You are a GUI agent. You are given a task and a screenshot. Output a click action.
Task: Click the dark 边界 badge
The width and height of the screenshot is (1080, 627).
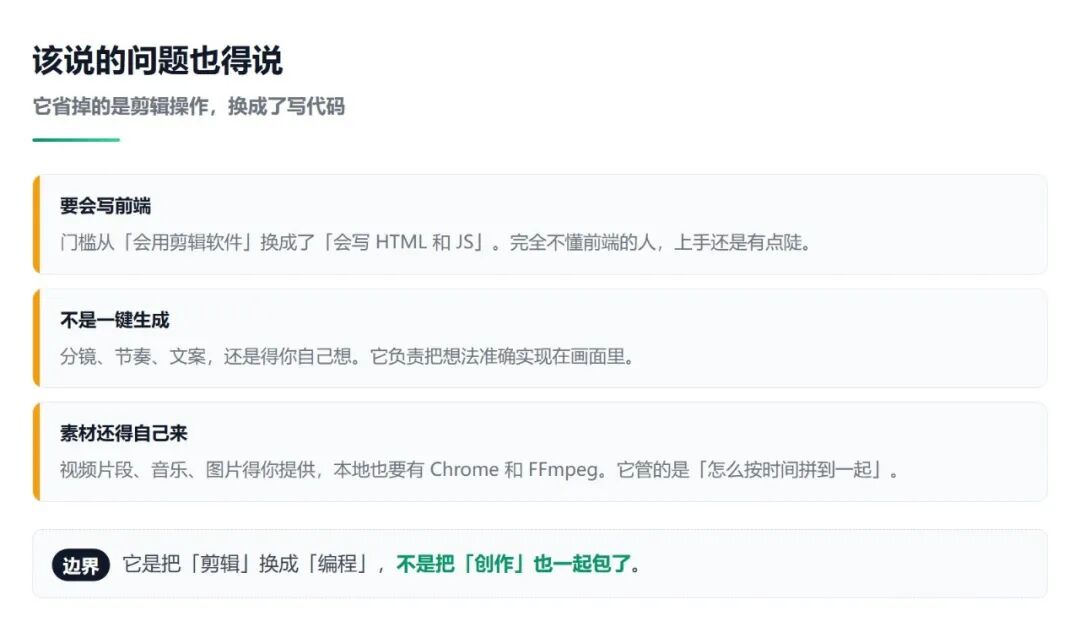pyautogui.click(x=81, y=566)
